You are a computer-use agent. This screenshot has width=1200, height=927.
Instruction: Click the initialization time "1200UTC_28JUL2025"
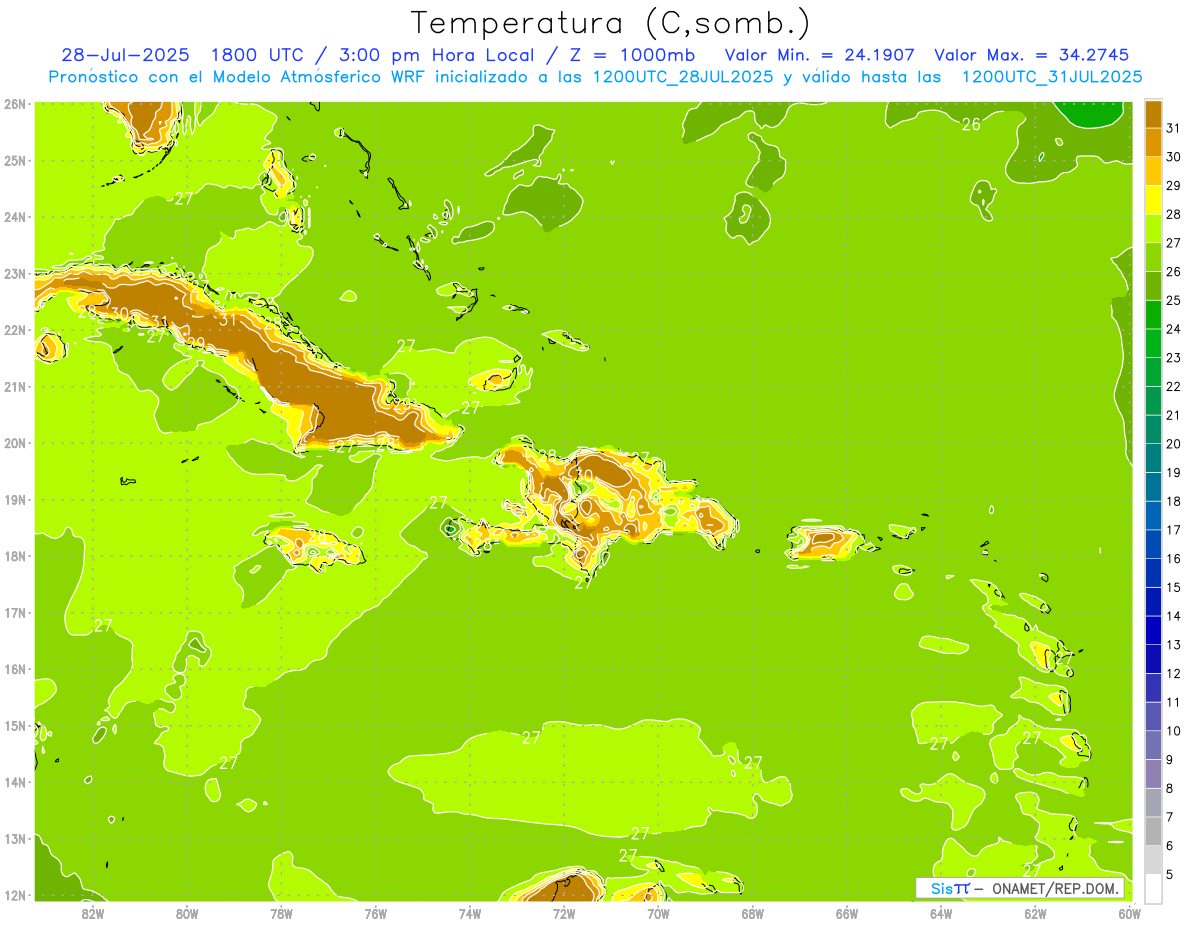[x=681, y=77]
